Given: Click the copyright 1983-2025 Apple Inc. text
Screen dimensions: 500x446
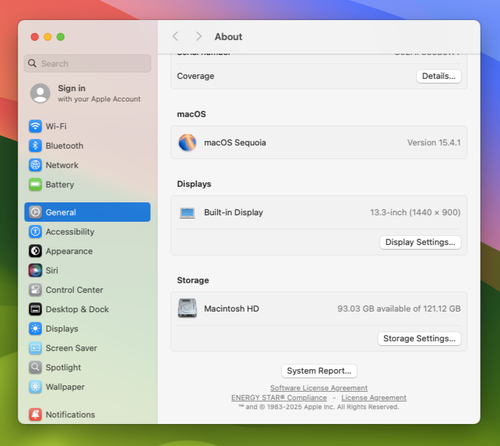Looking at the screenshot, I should click(319, 407).
